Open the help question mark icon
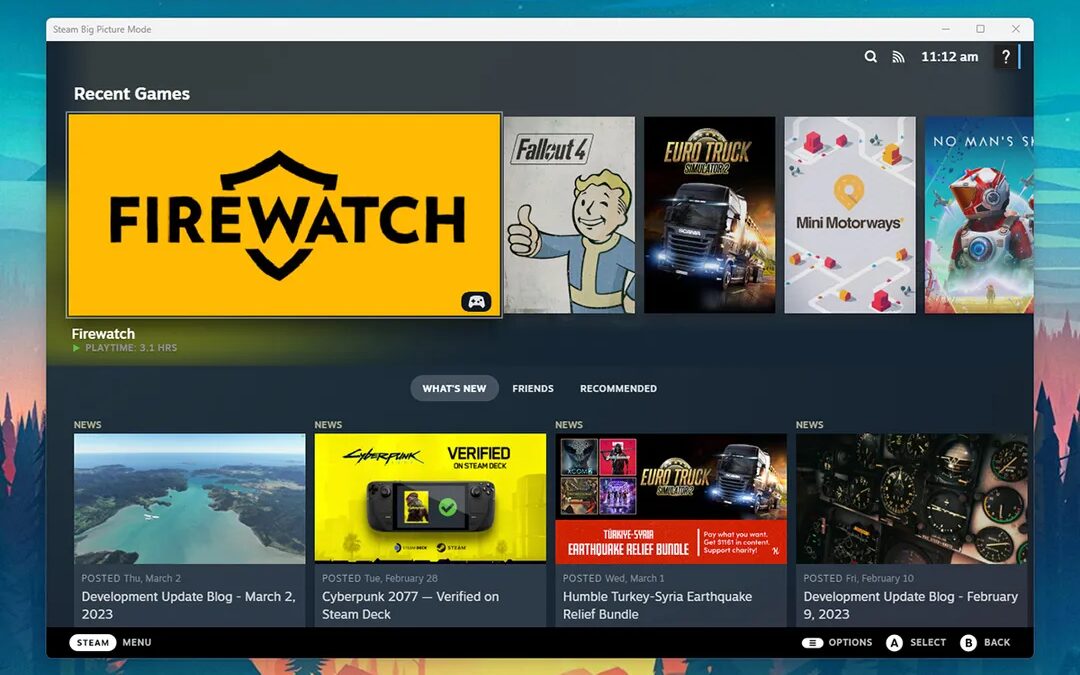Viewport: 1080px width, 675px height. click(1006, 57)
